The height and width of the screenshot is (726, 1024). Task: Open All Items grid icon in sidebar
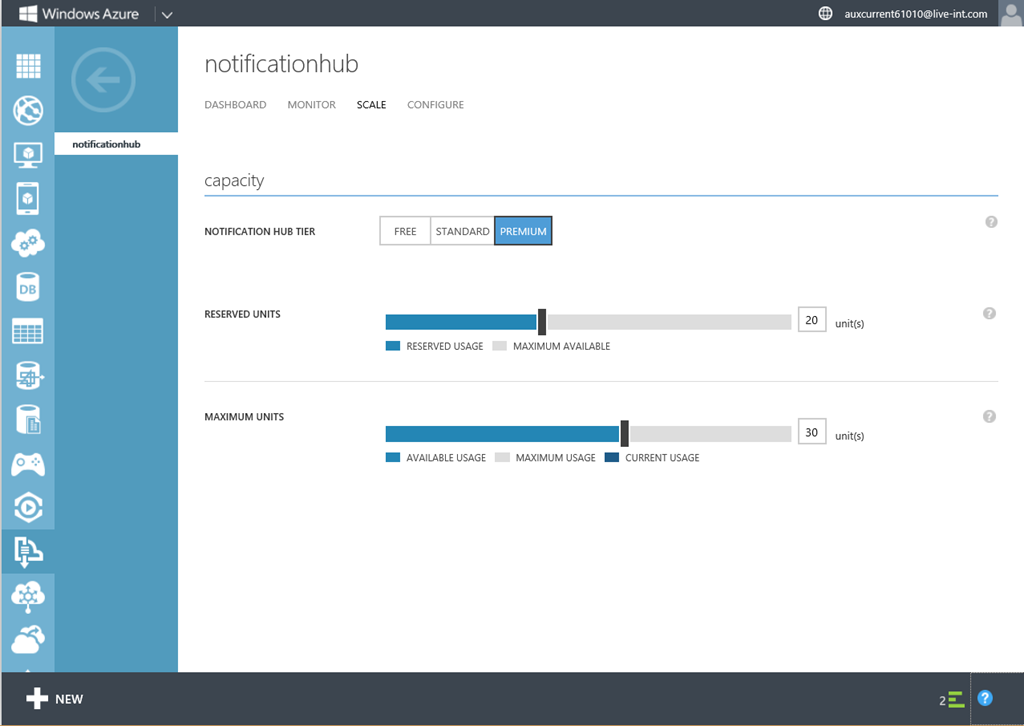[x=28, y=66]
